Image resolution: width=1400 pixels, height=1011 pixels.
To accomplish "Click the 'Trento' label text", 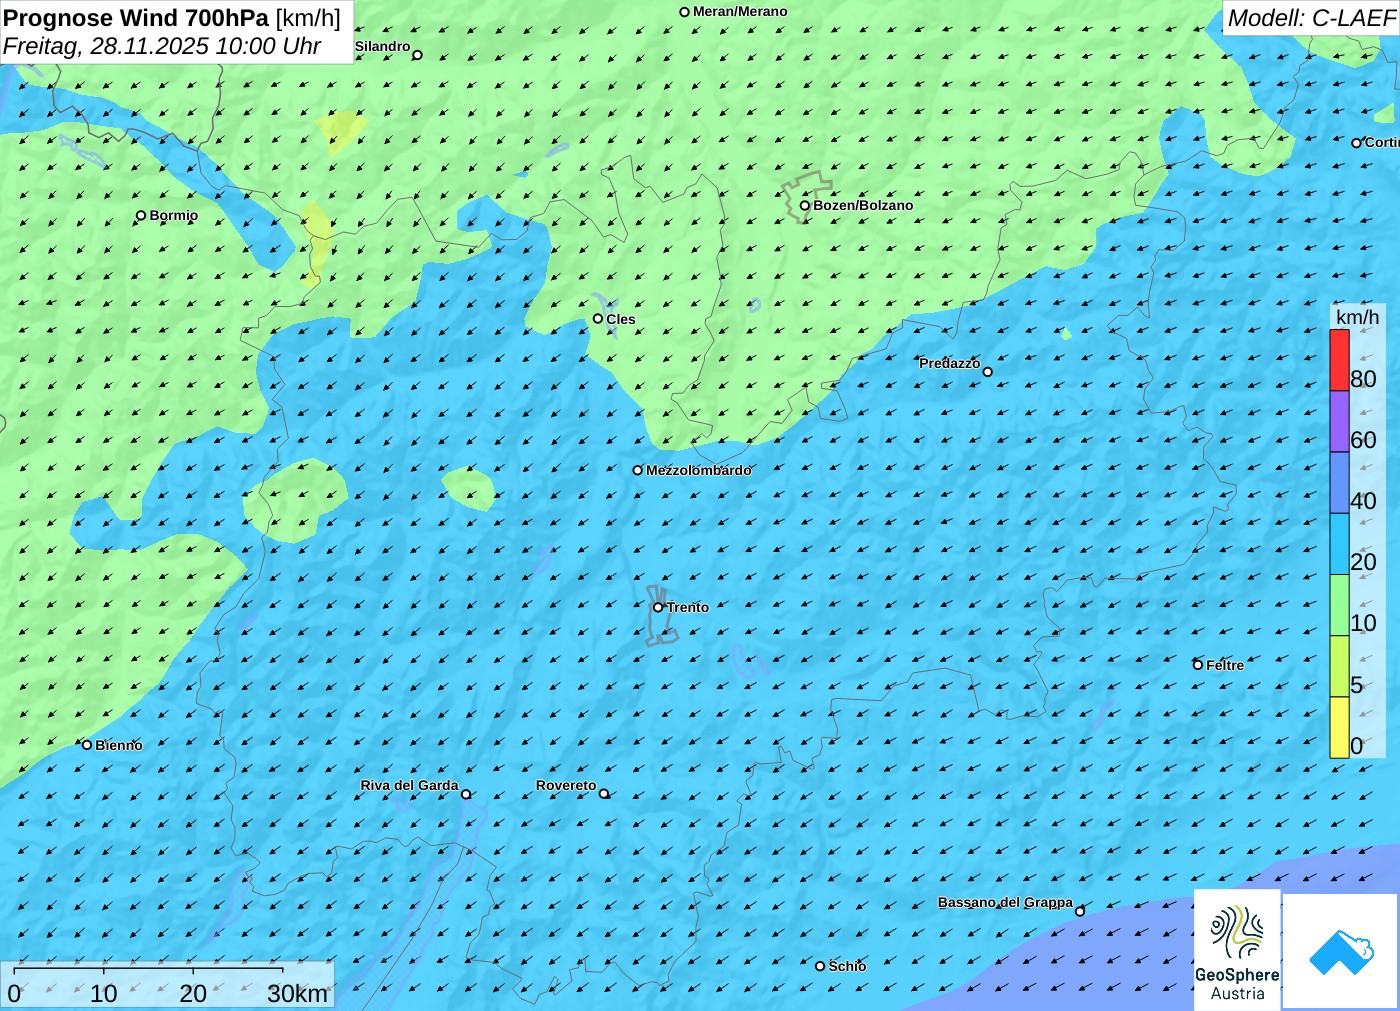I will point(688,607).
